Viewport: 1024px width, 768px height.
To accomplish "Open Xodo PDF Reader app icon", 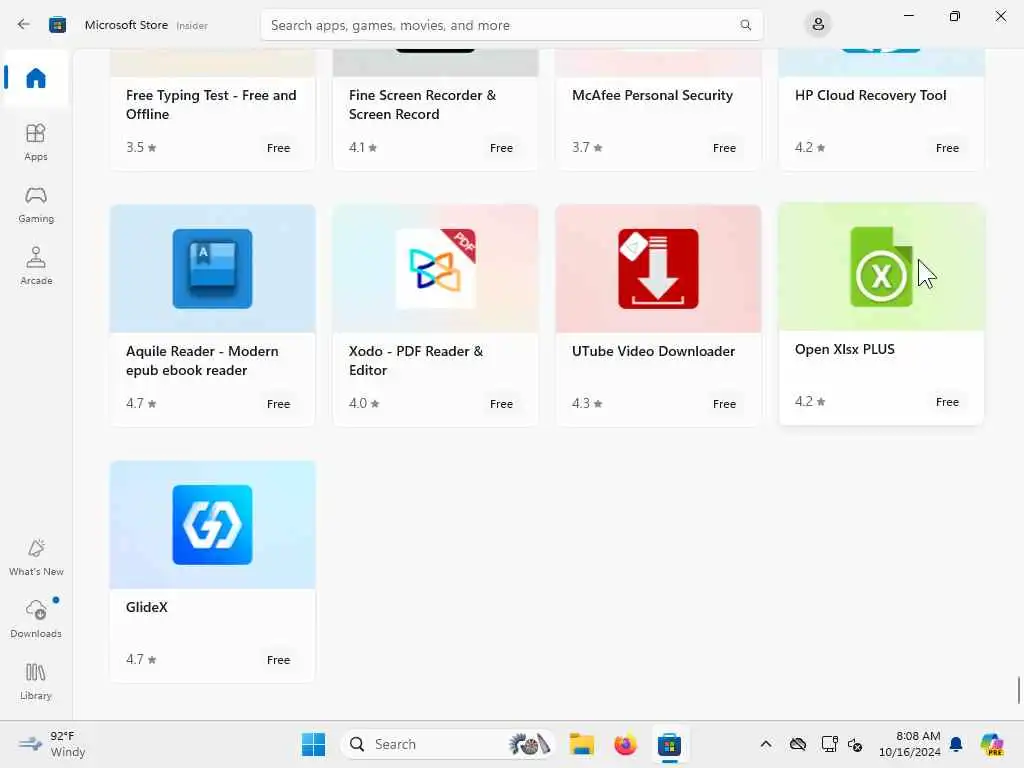I will (436, 268).
